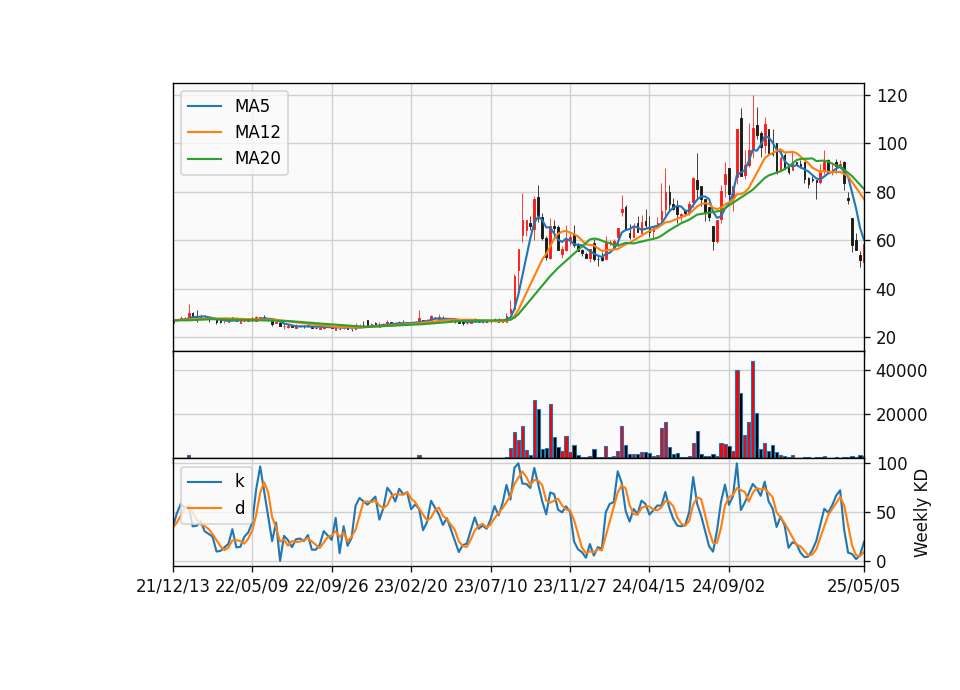Click the MA5 legend label
960x690 pixels.
coord(252,106)
